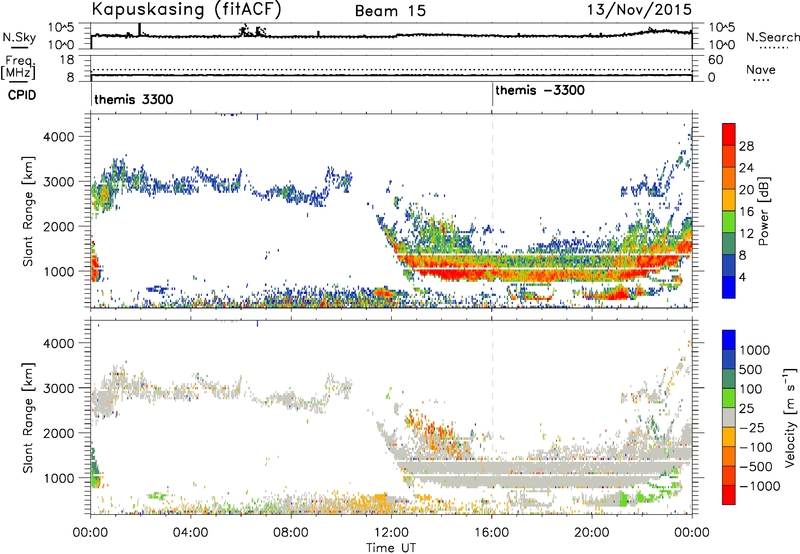Click the date 13/Nov/2015
Image resolution: width=800 pixels, height=554 pixels.
point(639,9)
